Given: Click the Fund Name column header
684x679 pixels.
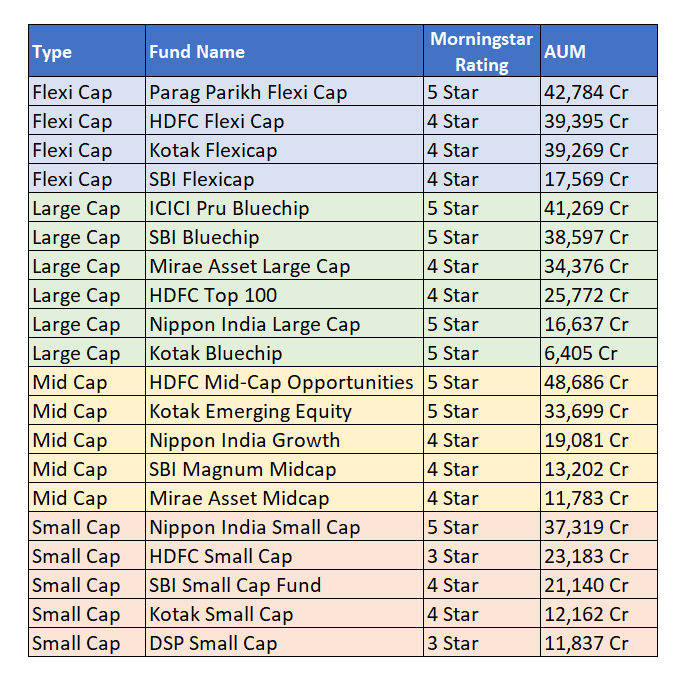Looking at the screenshot, I should tap(197, 52).
